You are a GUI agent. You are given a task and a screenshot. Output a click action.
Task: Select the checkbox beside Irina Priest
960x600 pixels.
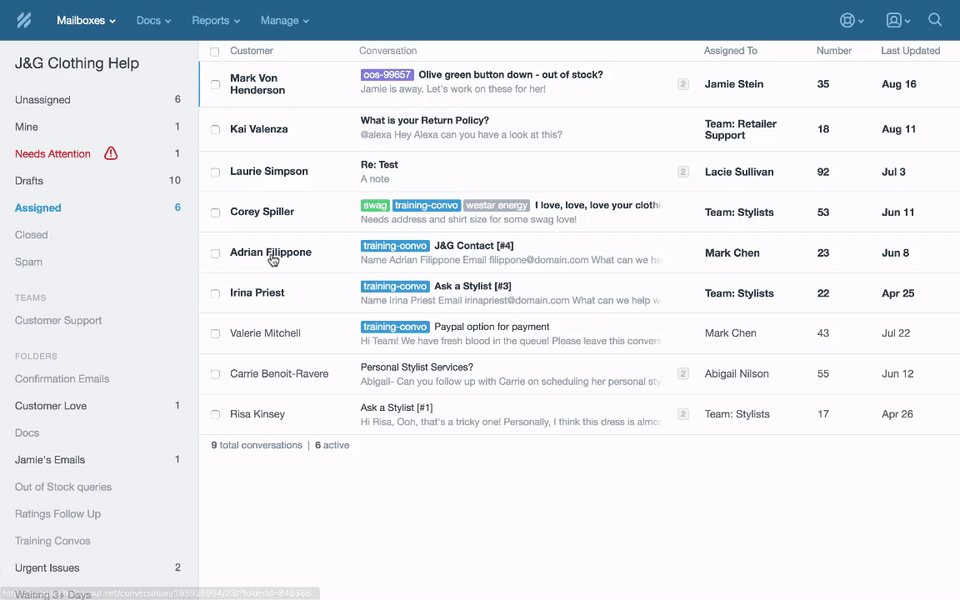(x=215, y=294)
